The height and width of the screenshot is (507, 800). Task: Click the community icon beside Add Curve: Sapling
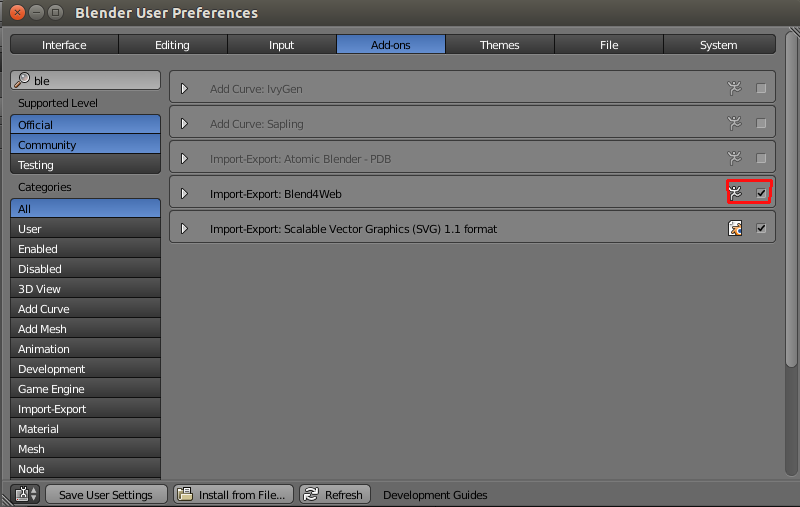click(x=735, y=124)
